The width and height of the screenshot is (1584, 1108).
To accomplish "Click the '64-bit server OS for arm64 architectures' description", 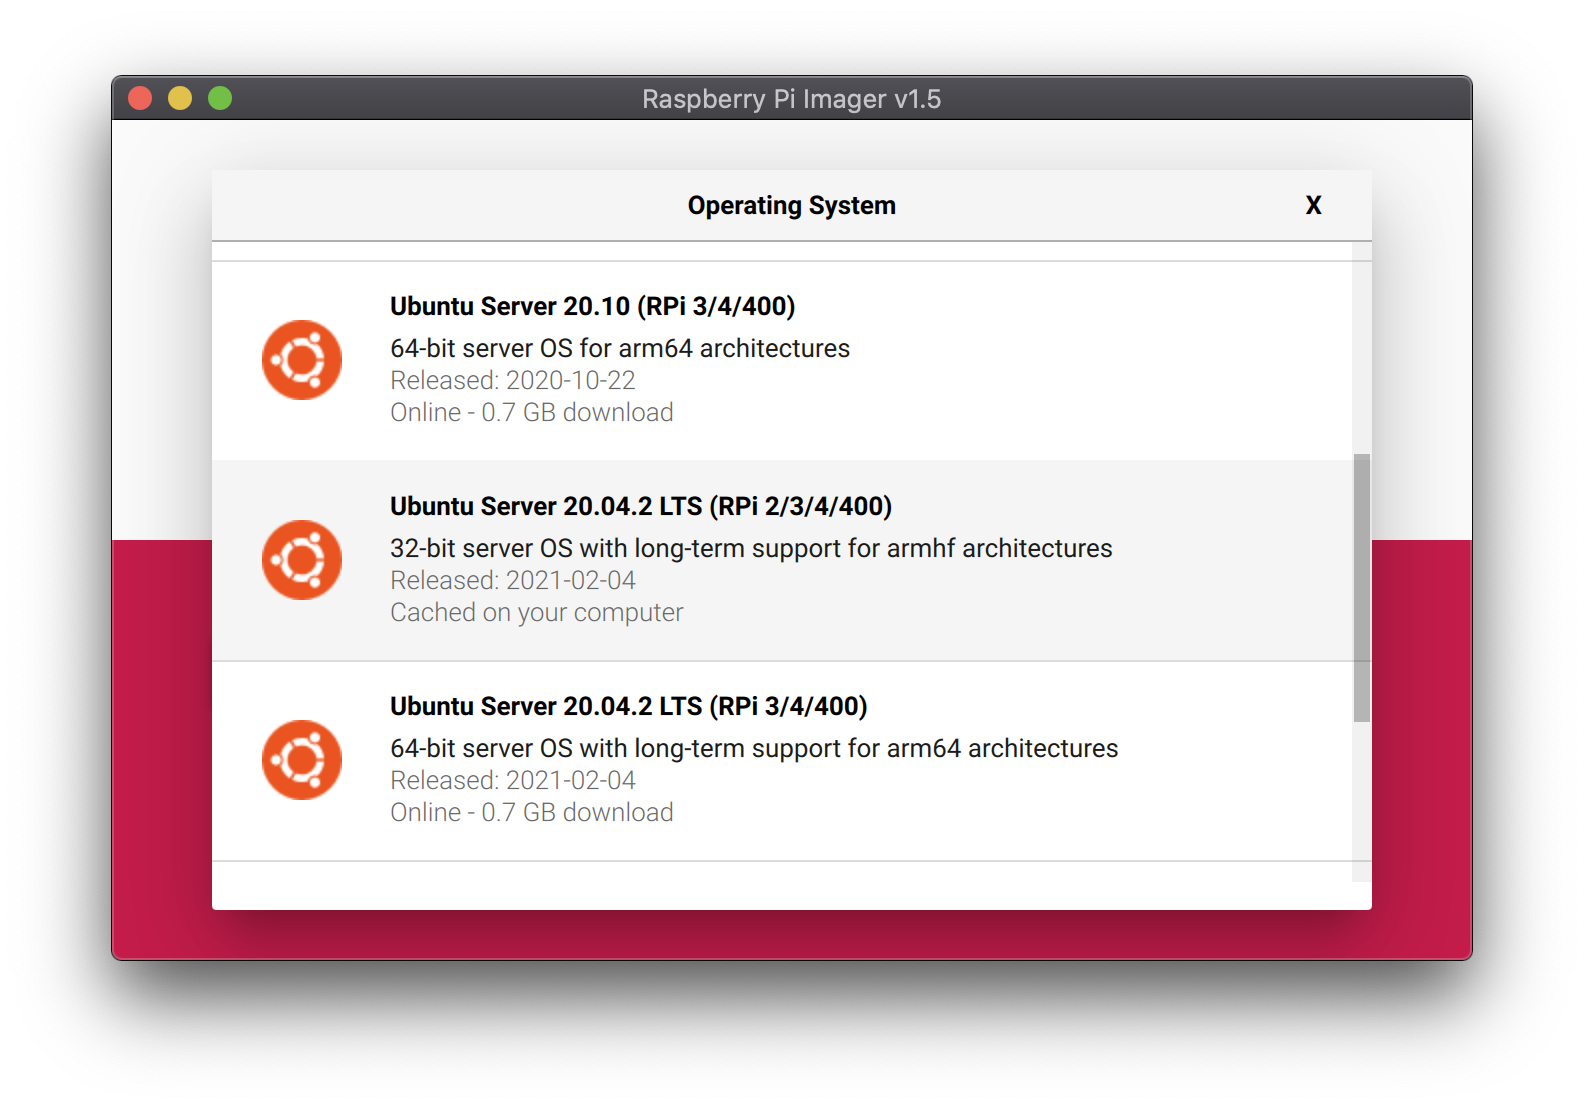I will (x=619, y=348).
